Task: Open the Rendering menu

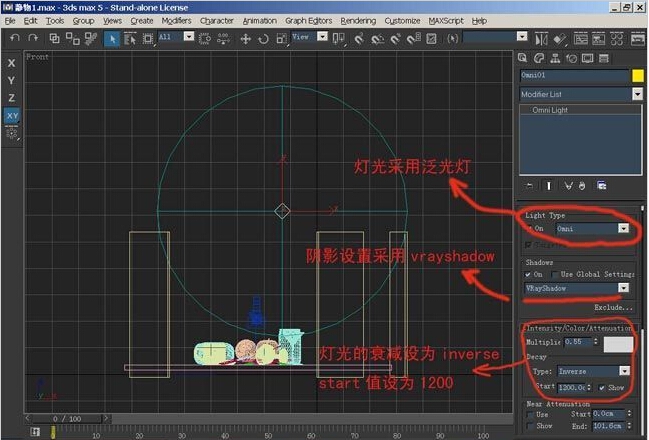Action: click(358, 21)
